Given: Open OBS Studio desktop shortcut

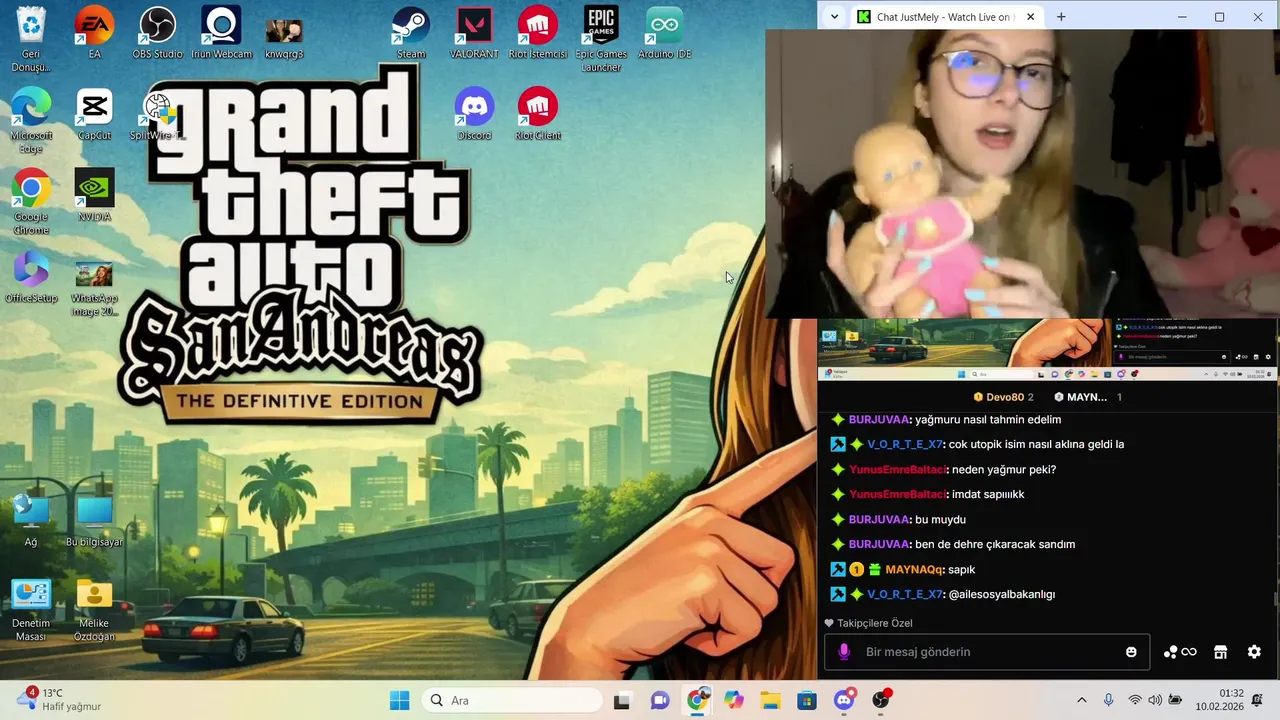Looking at the screenshot, I should coord(157,32).
